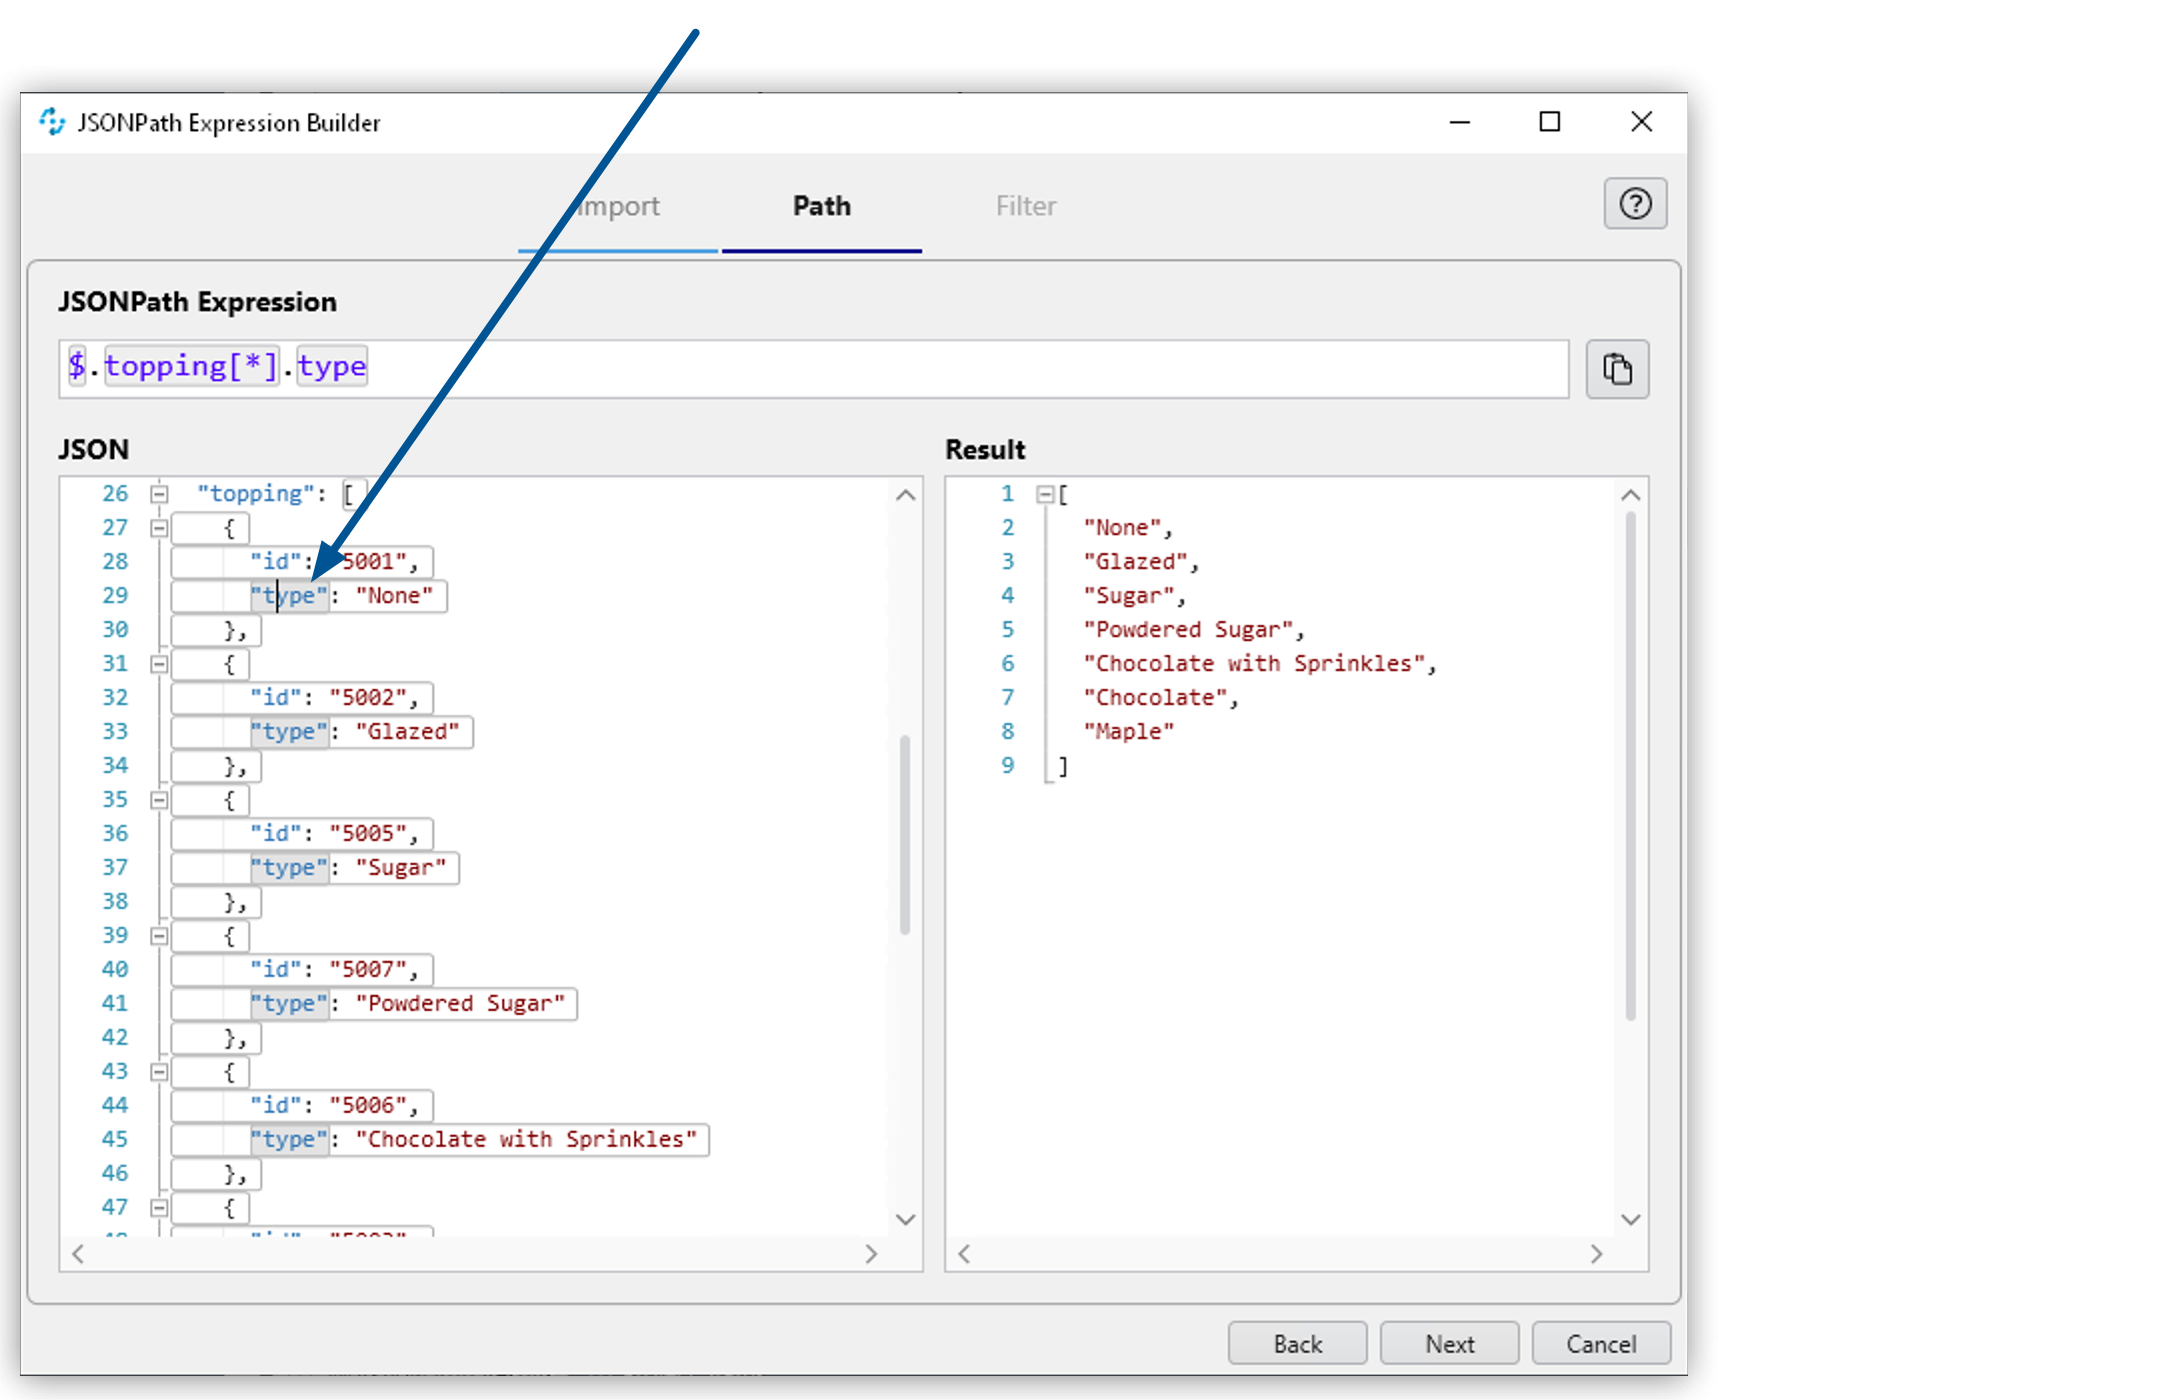Select the Path tab

coord(821,206)
